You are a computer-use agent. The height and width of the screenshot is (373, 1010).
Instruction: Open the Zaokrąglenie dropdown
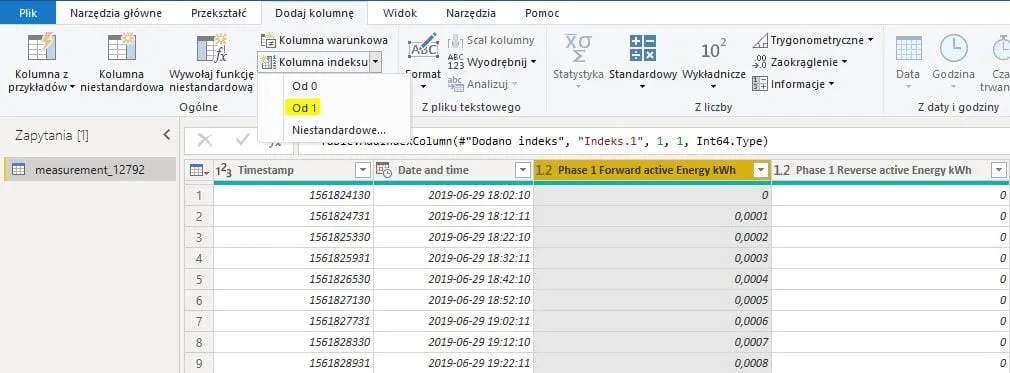click(799, 62)
